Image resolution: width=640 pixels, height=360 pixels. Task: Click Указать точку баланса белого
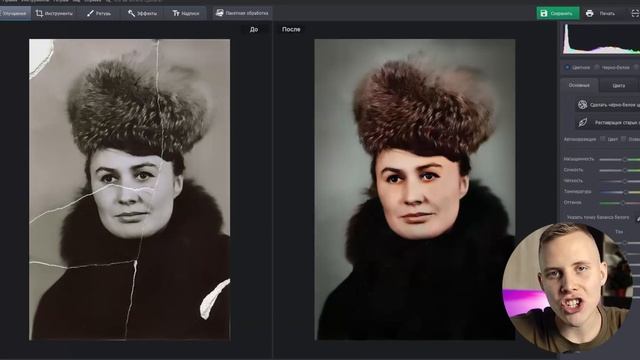[x=598, y=217]
